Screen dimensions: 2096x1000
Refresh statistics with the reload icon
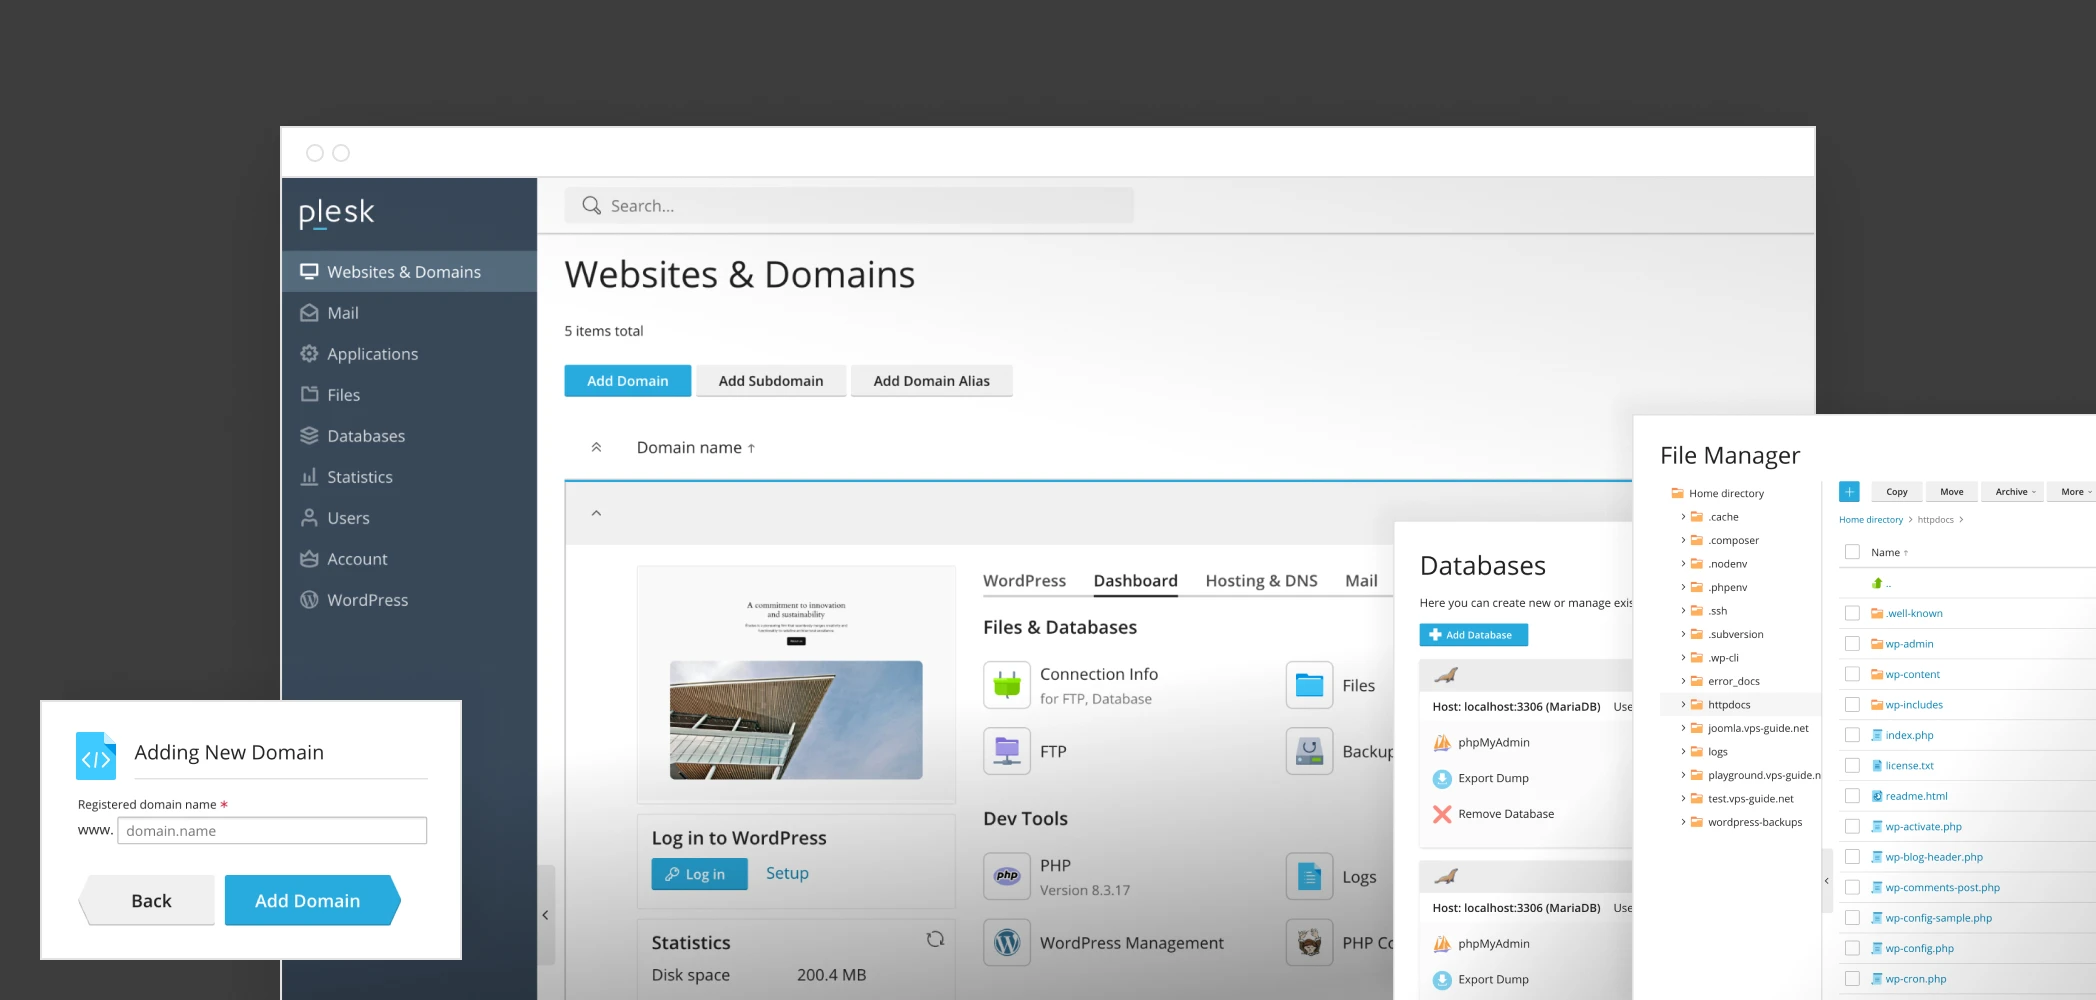(x=935, y=939)
